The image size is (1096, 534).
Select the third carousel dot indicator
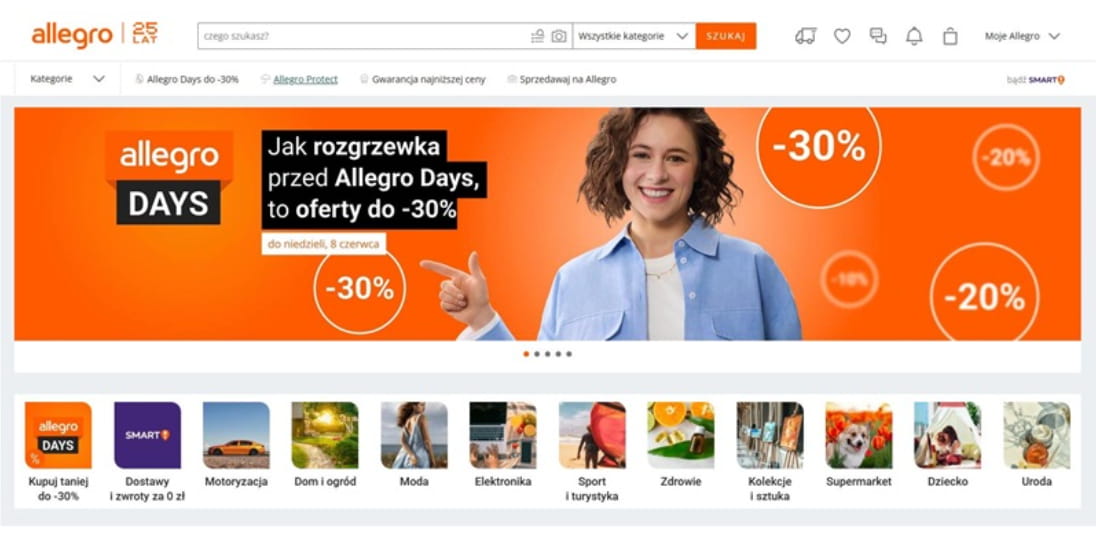click(547, 354)
